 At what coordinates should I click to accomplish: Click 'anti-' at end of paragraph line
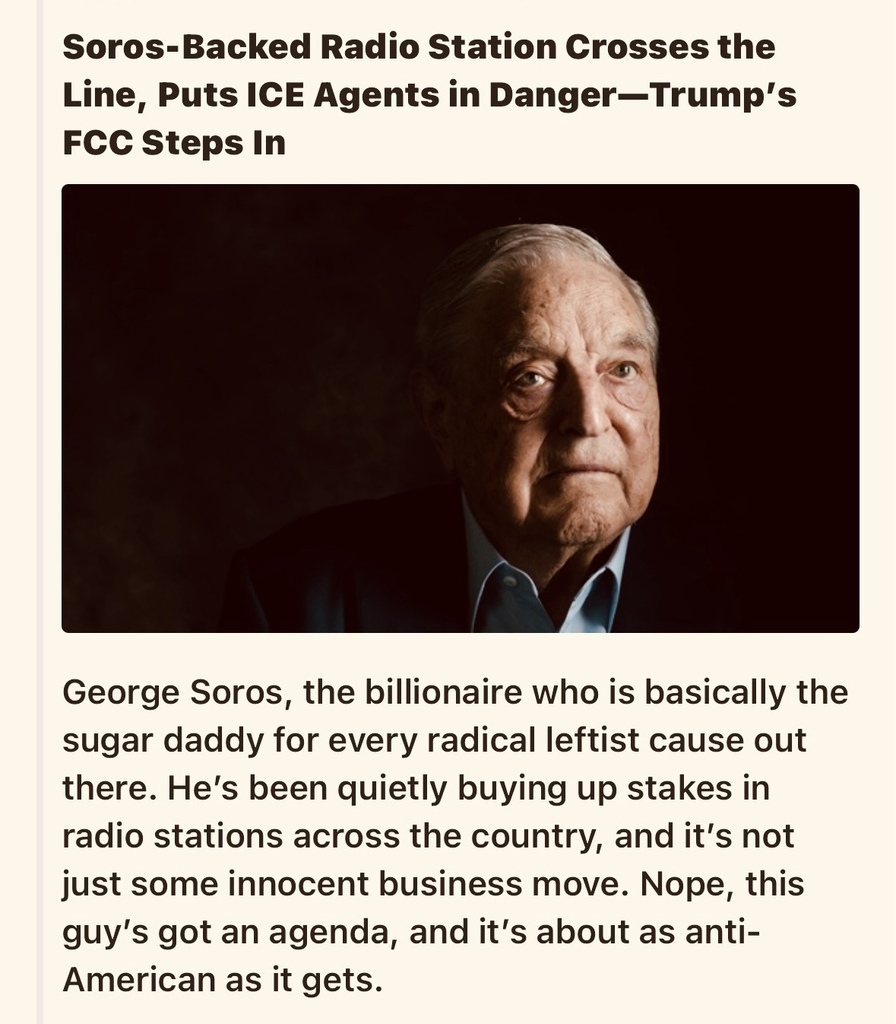click(722, 932)
